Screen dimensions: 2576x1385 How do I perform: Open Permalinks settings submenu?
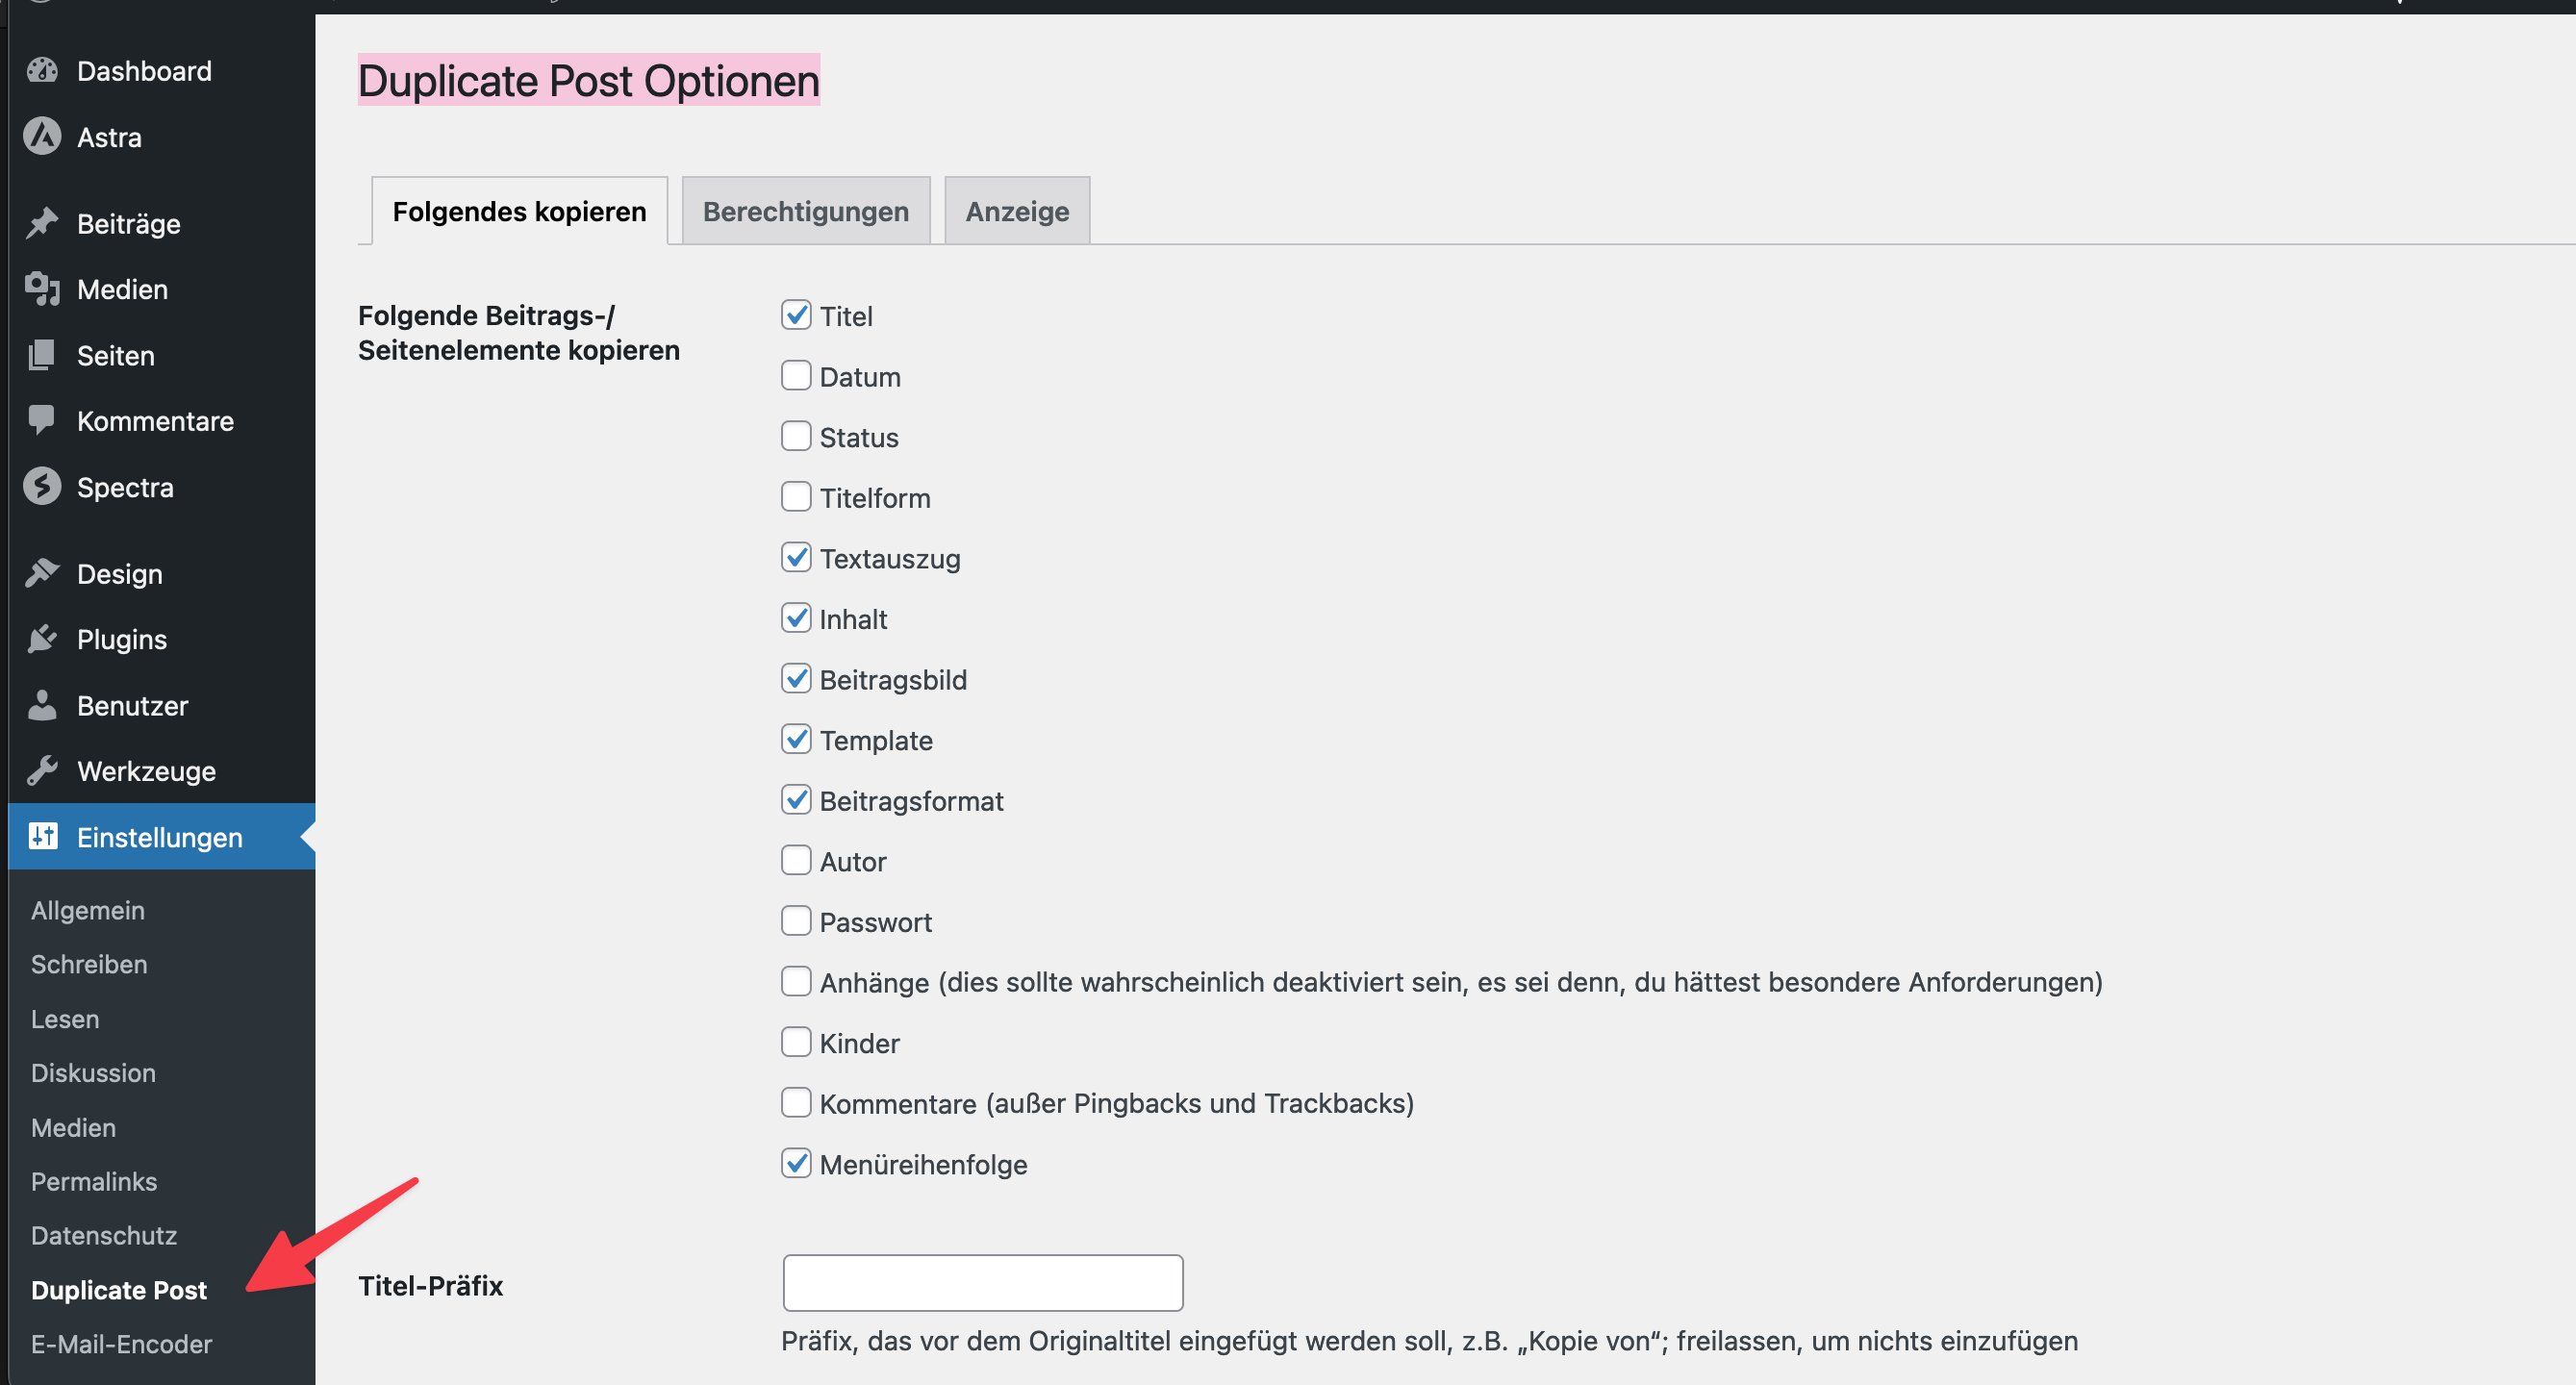94,1181
